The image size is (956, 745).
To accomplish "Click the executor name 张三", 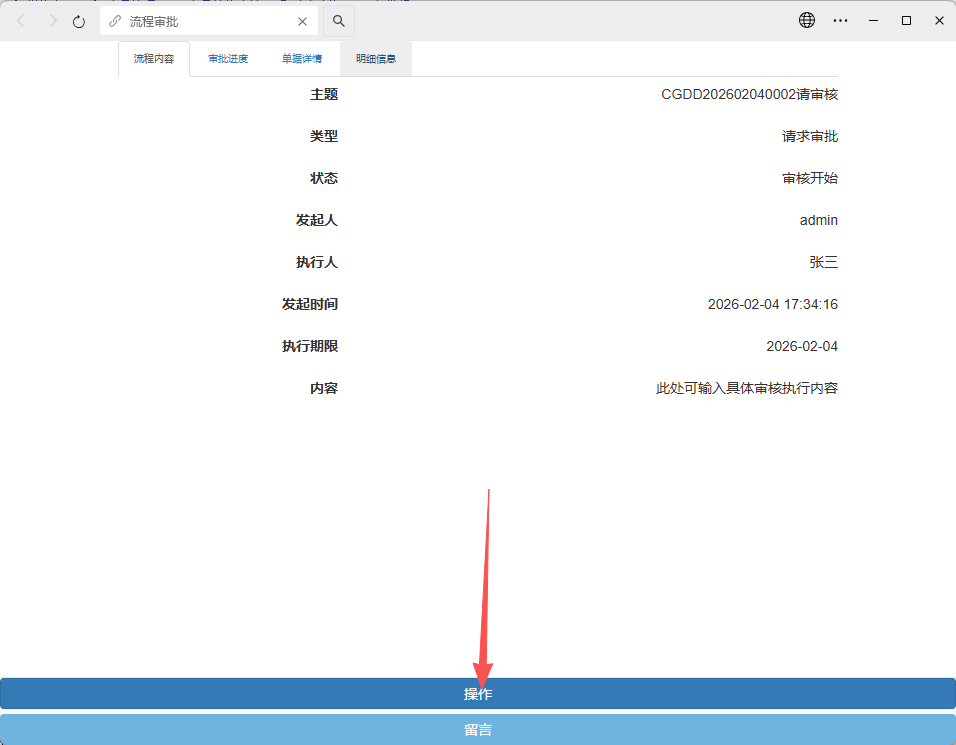I will (823, 262).
